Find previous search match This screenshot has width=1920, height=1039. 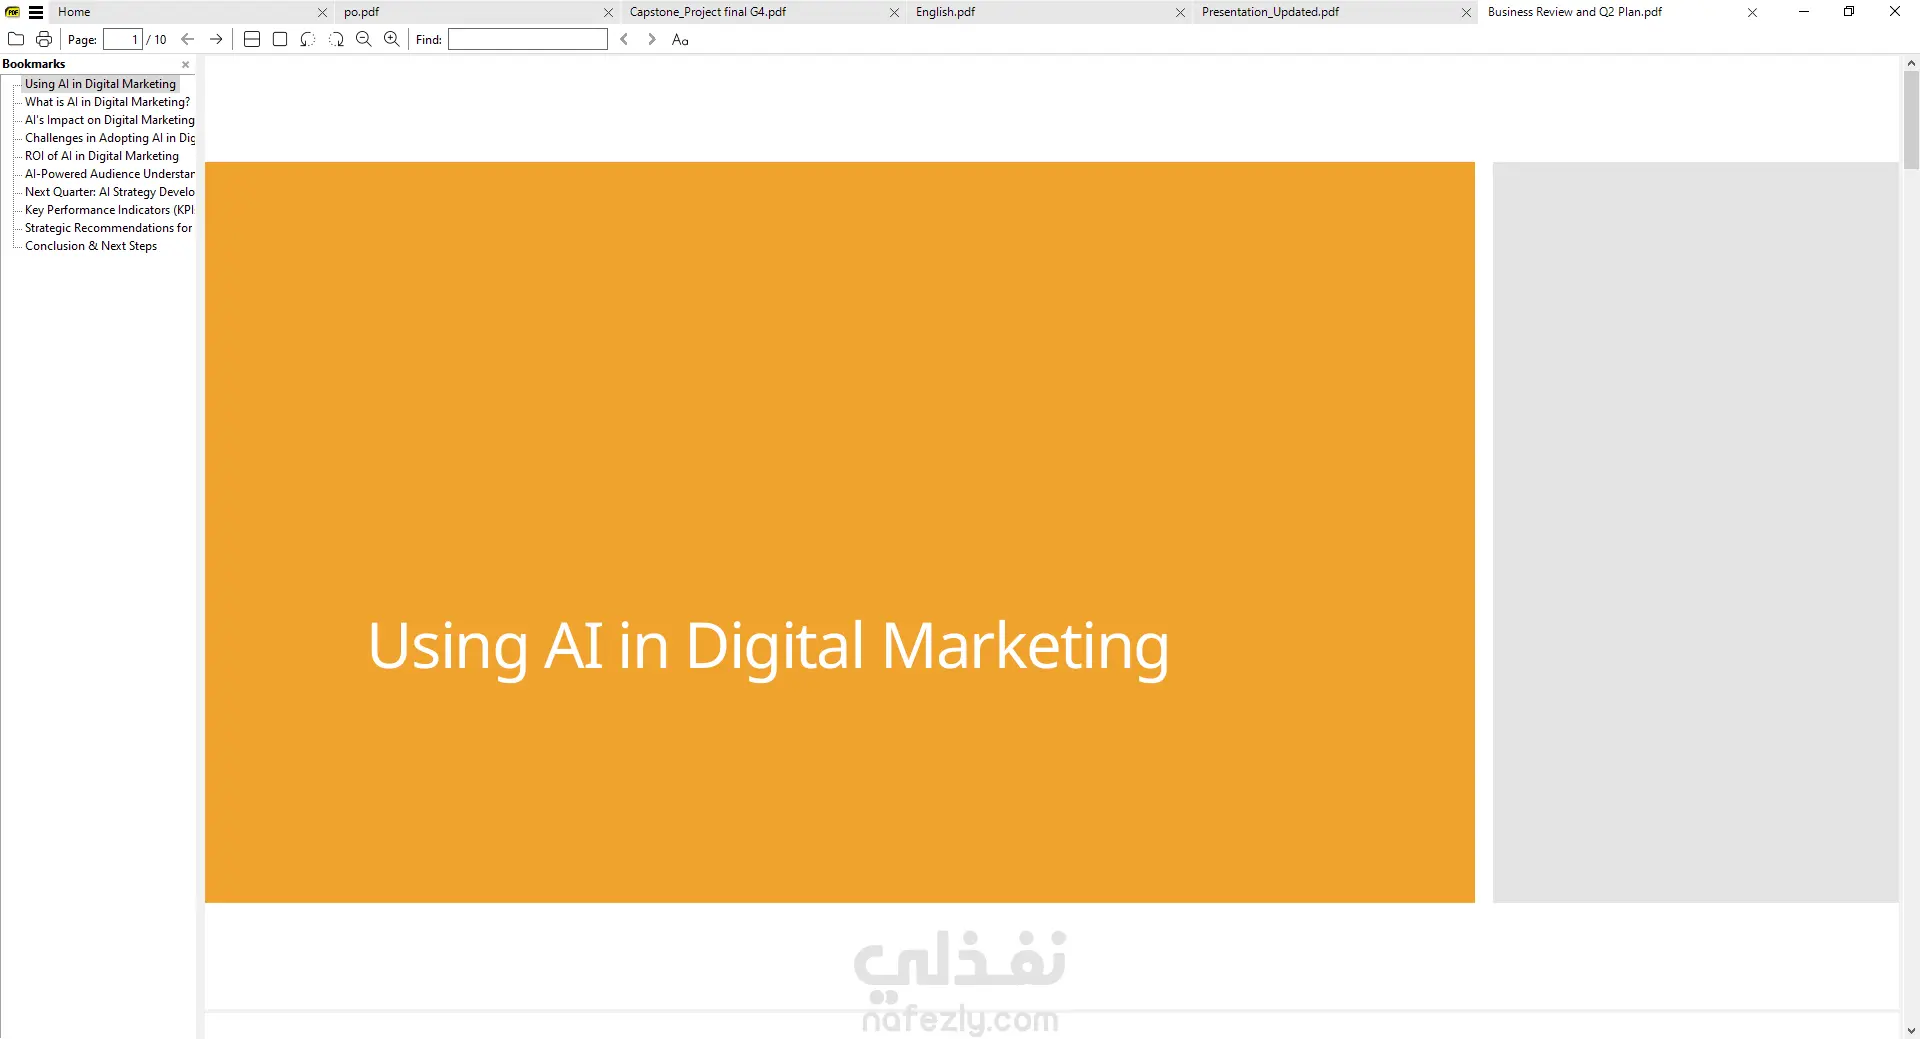click(624, 39)
